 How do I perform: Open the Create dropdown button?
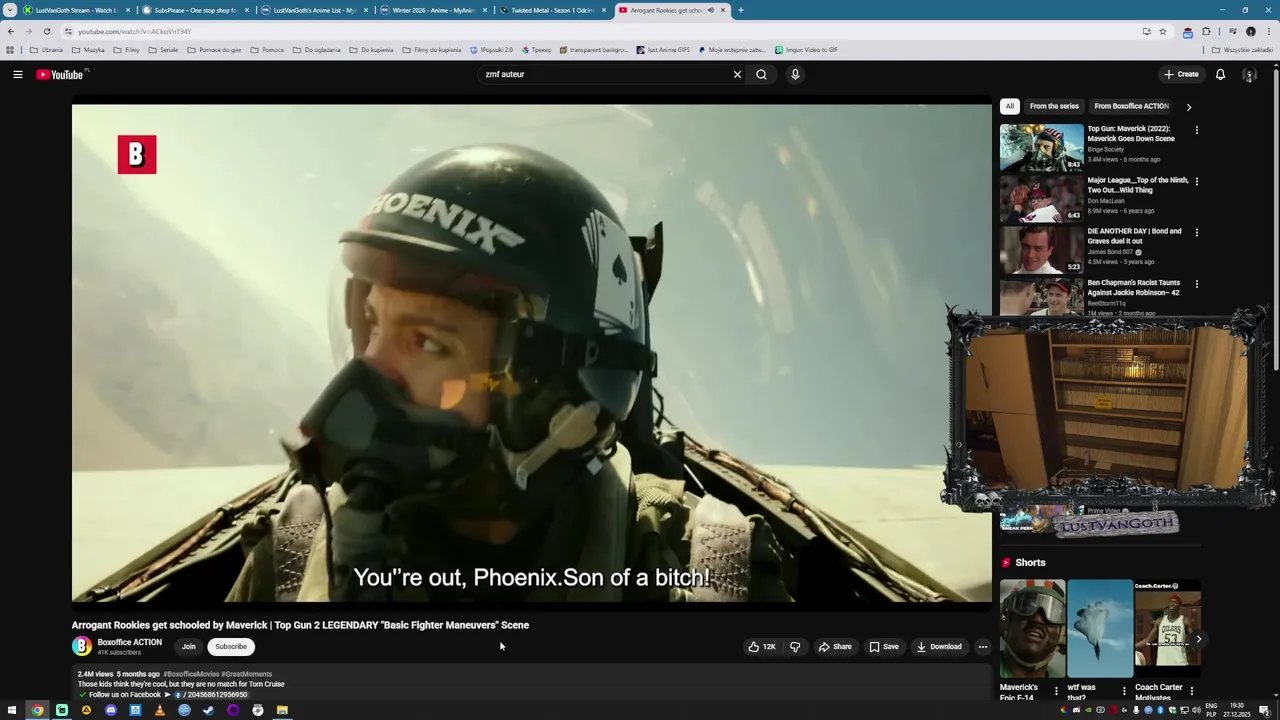point(1181,74)
